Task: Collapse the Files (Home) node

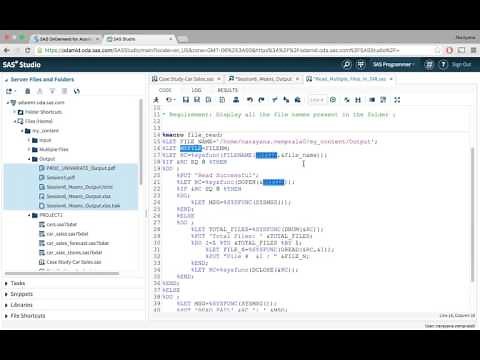Action: point(15,121)
